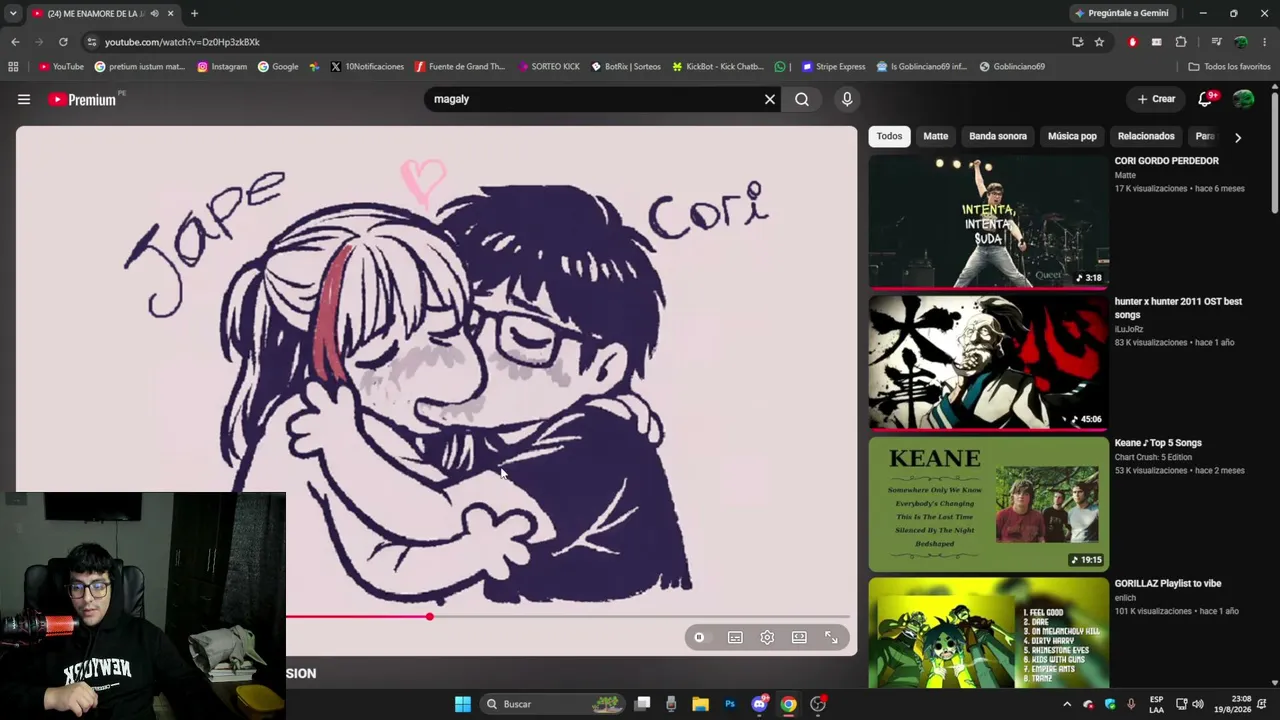Open File Explorer from the taskbar
The width and height of the screenshot is (1280, 720).
(x=700, y=704)
